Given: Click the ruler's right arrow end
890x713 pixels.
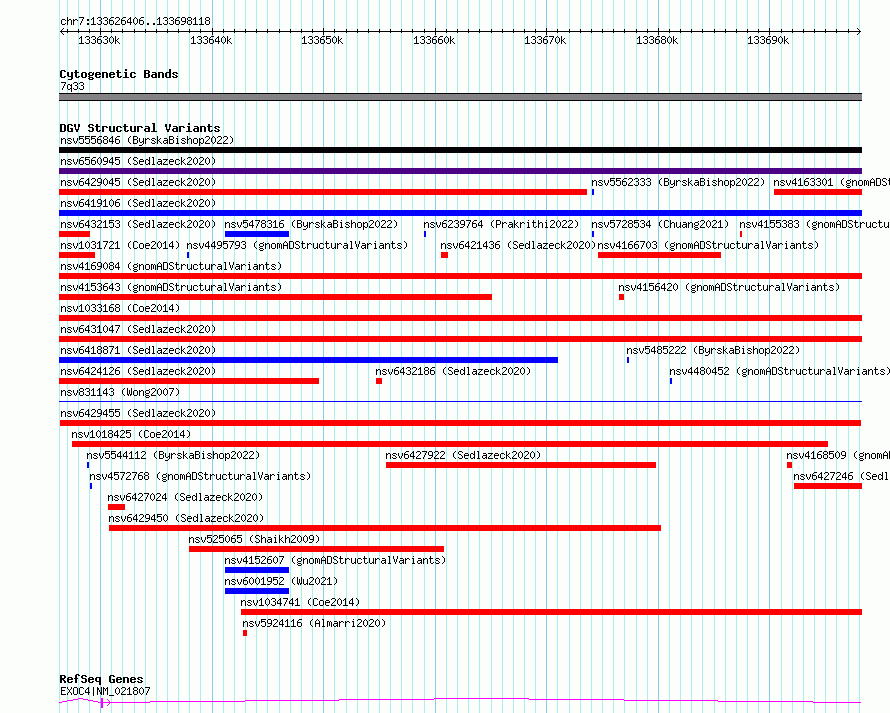Looking at the screenshot, I should pyautogui.click(x=859, y=32).
